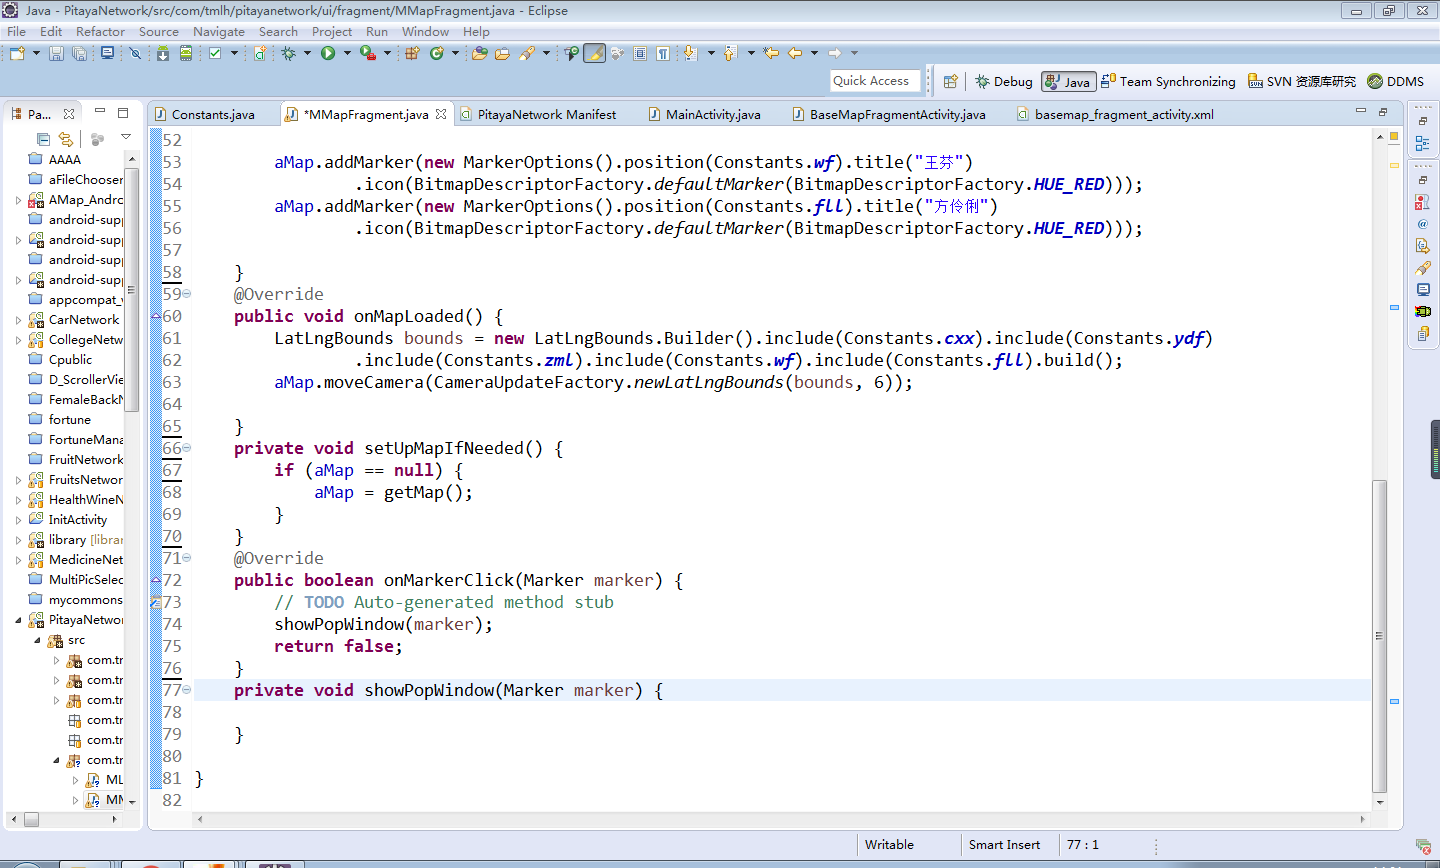Click the Save All toolbar icon
Image resolution: width=1440 pixels, height=868 pixels.
79,53
